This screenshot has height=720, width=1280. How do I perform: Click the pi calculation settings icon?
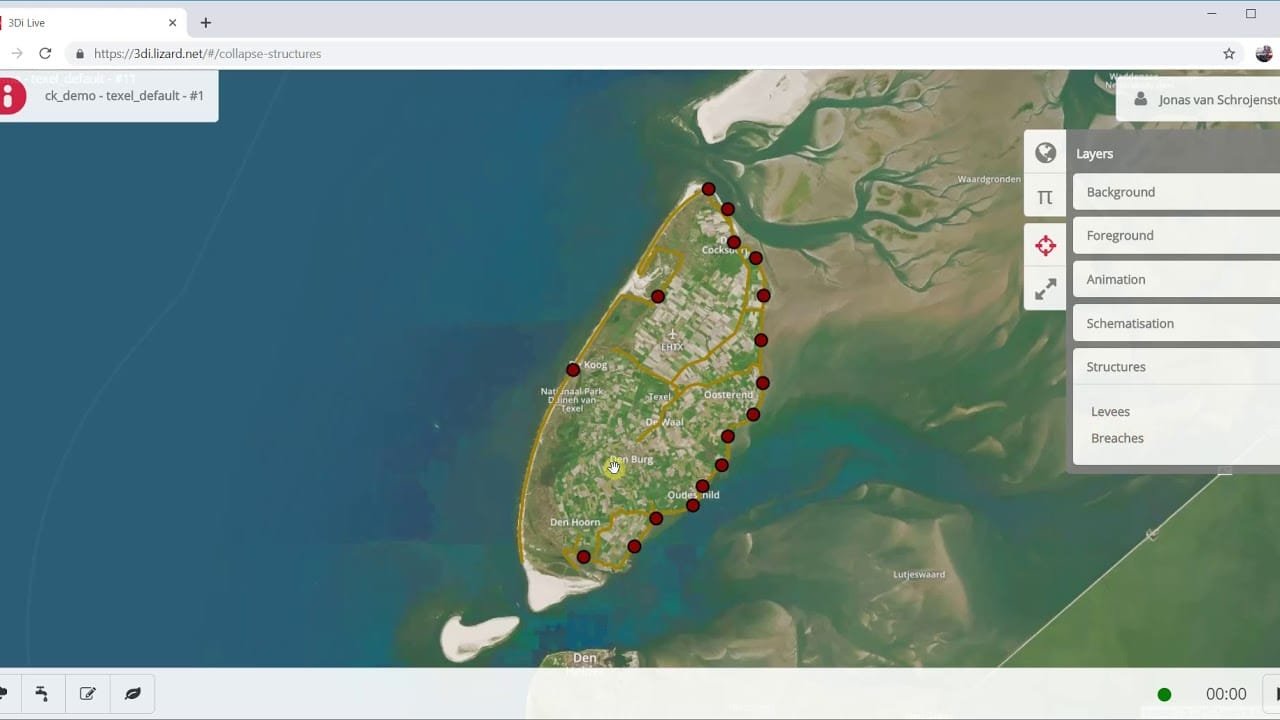click(x=1045, y=197)
